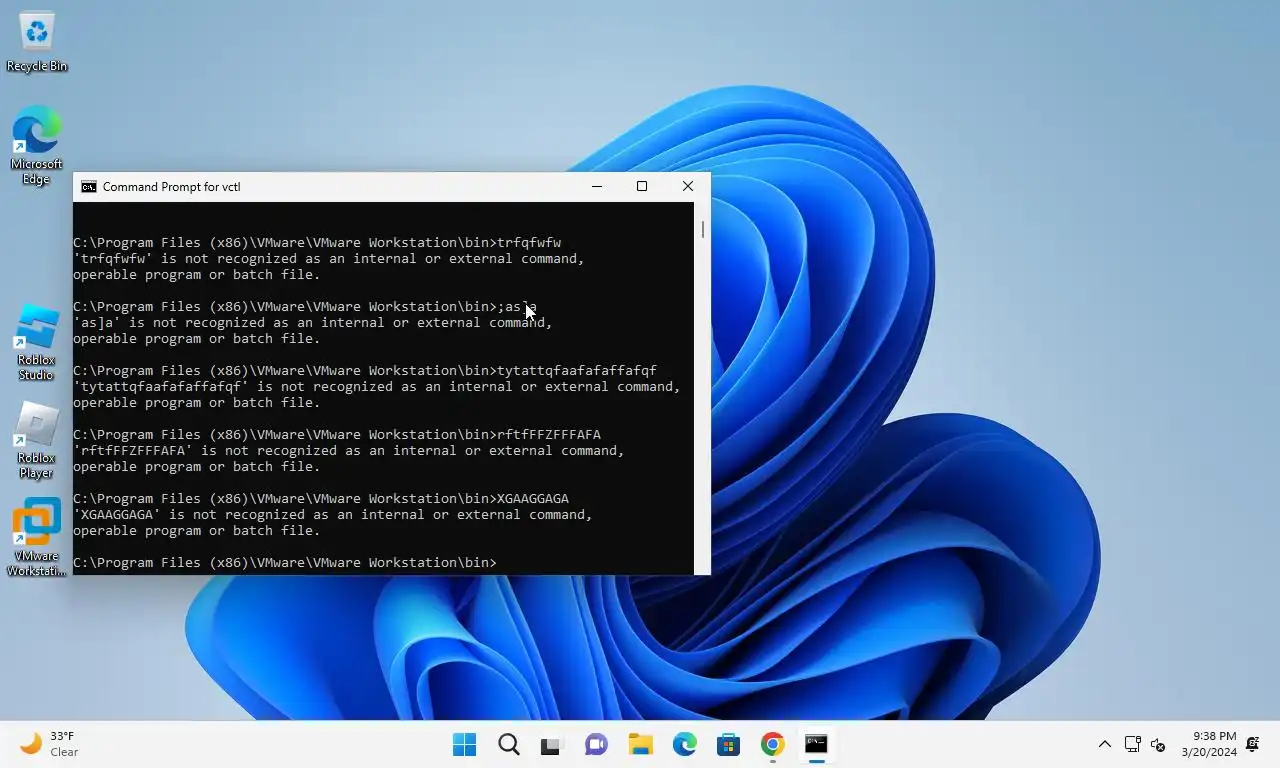Screen dimensions: 1280x768
Task: Click the error line quoting 'as]a'
Action: point(313,322)
